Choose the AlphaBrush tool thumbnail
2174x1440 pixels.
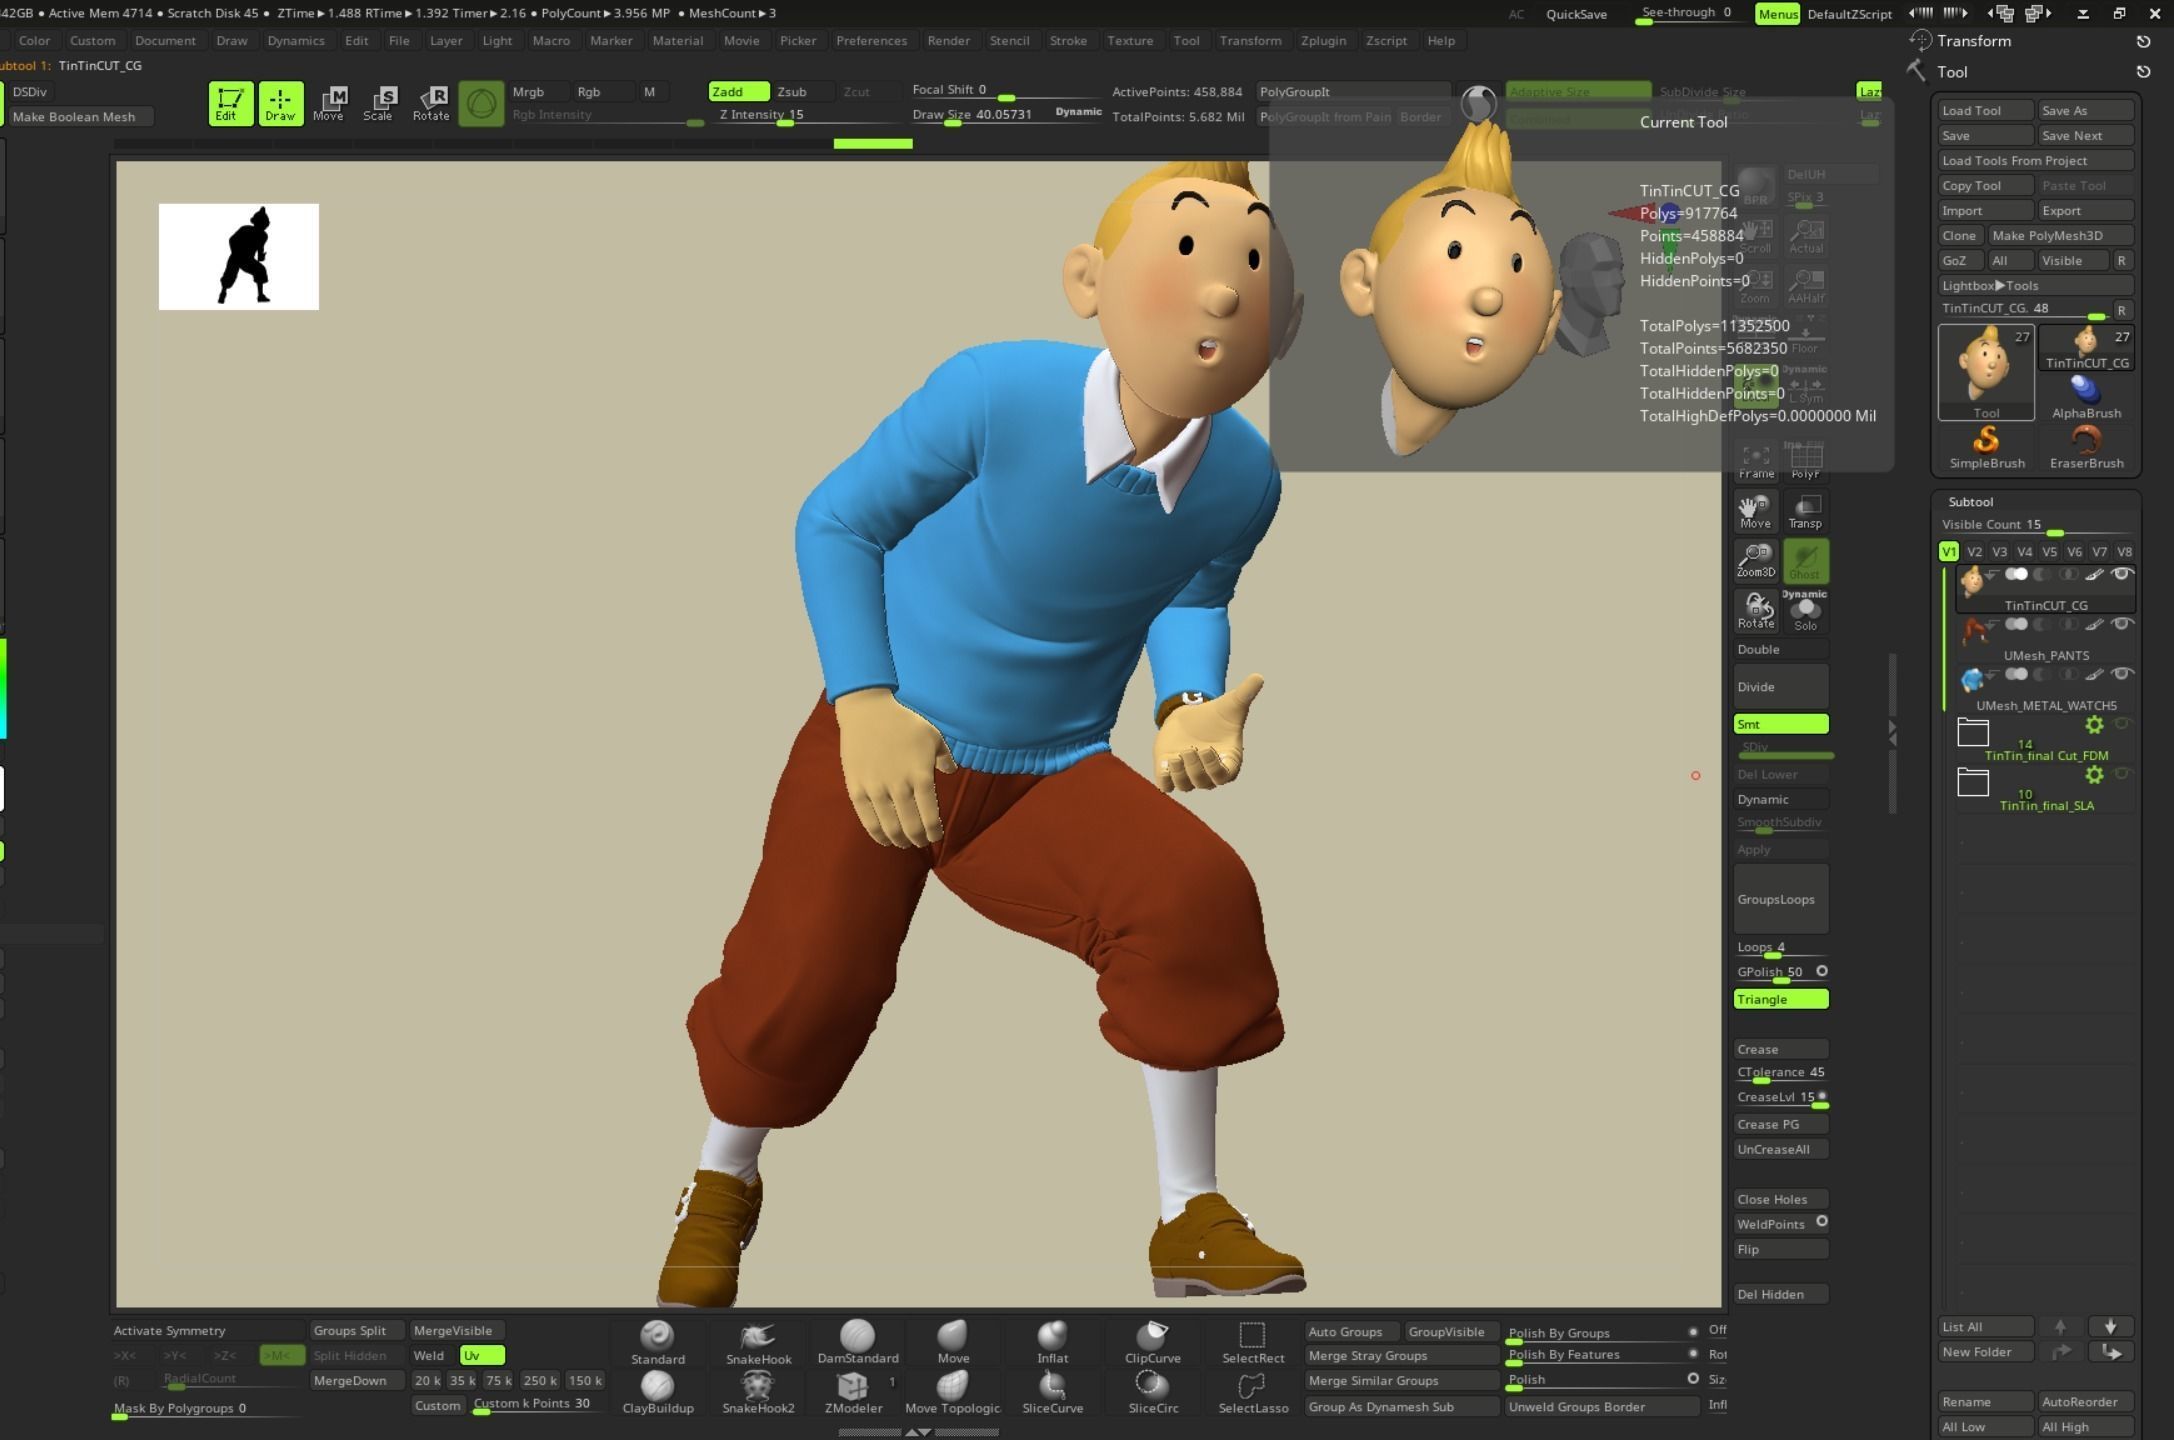(x=2086, y=396)
